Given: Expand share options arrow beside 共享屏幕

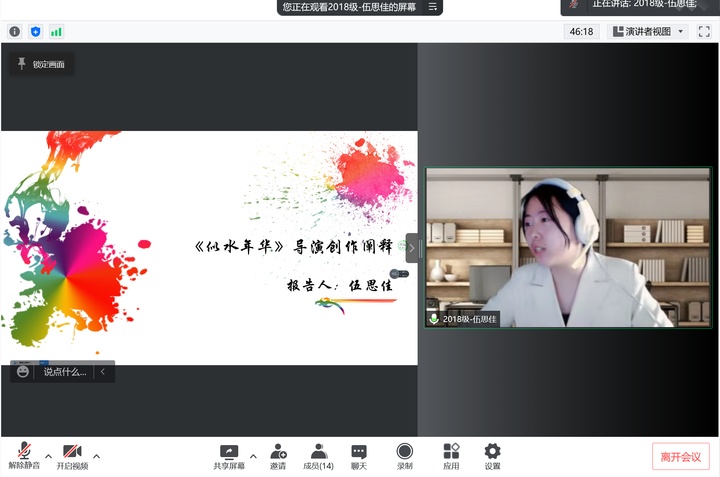Looking at the screenshot, I should [253, 456].
